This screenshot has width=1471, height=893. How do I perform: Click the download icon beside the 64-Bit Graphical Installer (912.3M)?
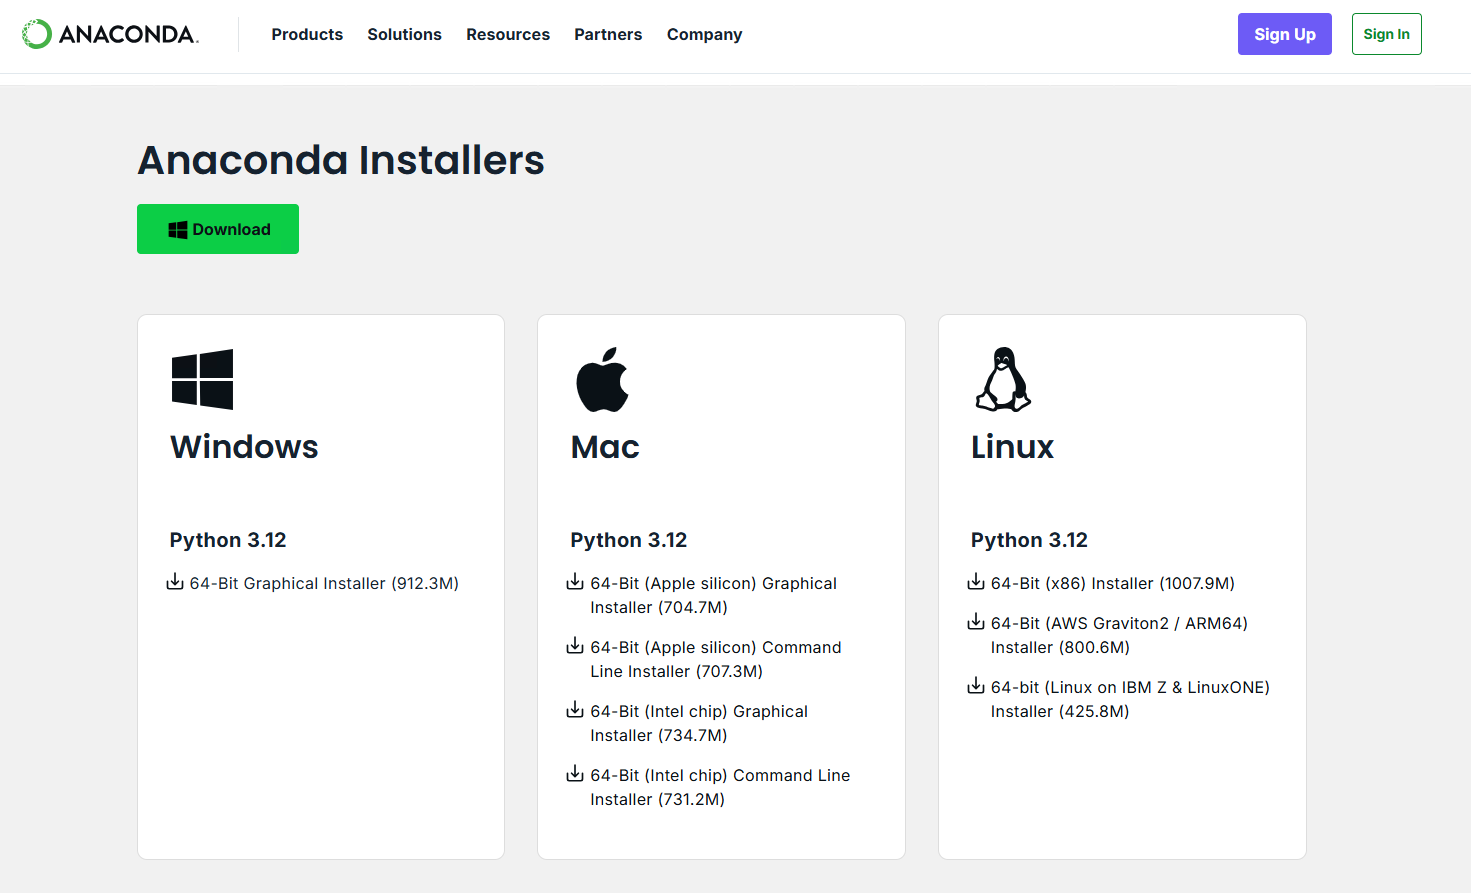175,582
